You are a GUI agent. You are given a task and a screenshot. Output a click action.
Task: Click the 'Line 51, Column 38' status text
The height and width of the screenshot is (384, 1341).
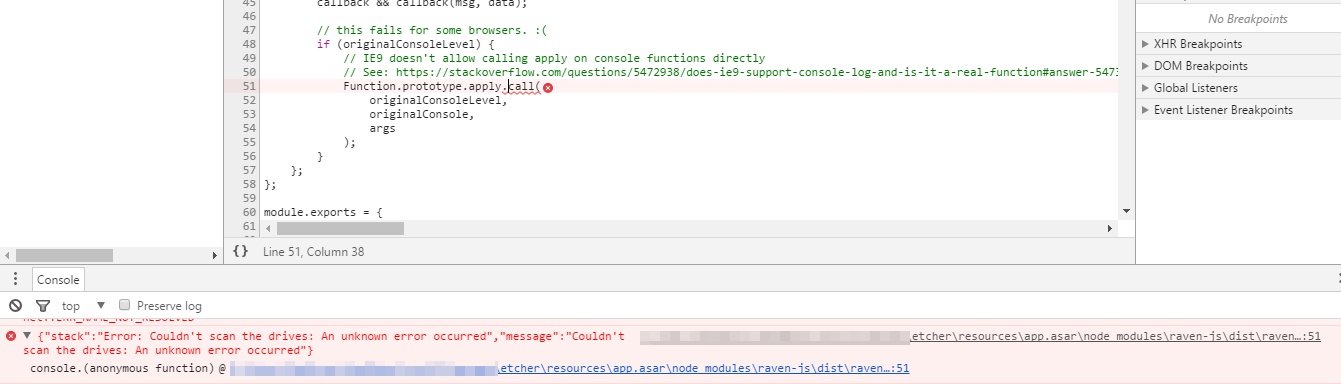[x=313, y=252]
